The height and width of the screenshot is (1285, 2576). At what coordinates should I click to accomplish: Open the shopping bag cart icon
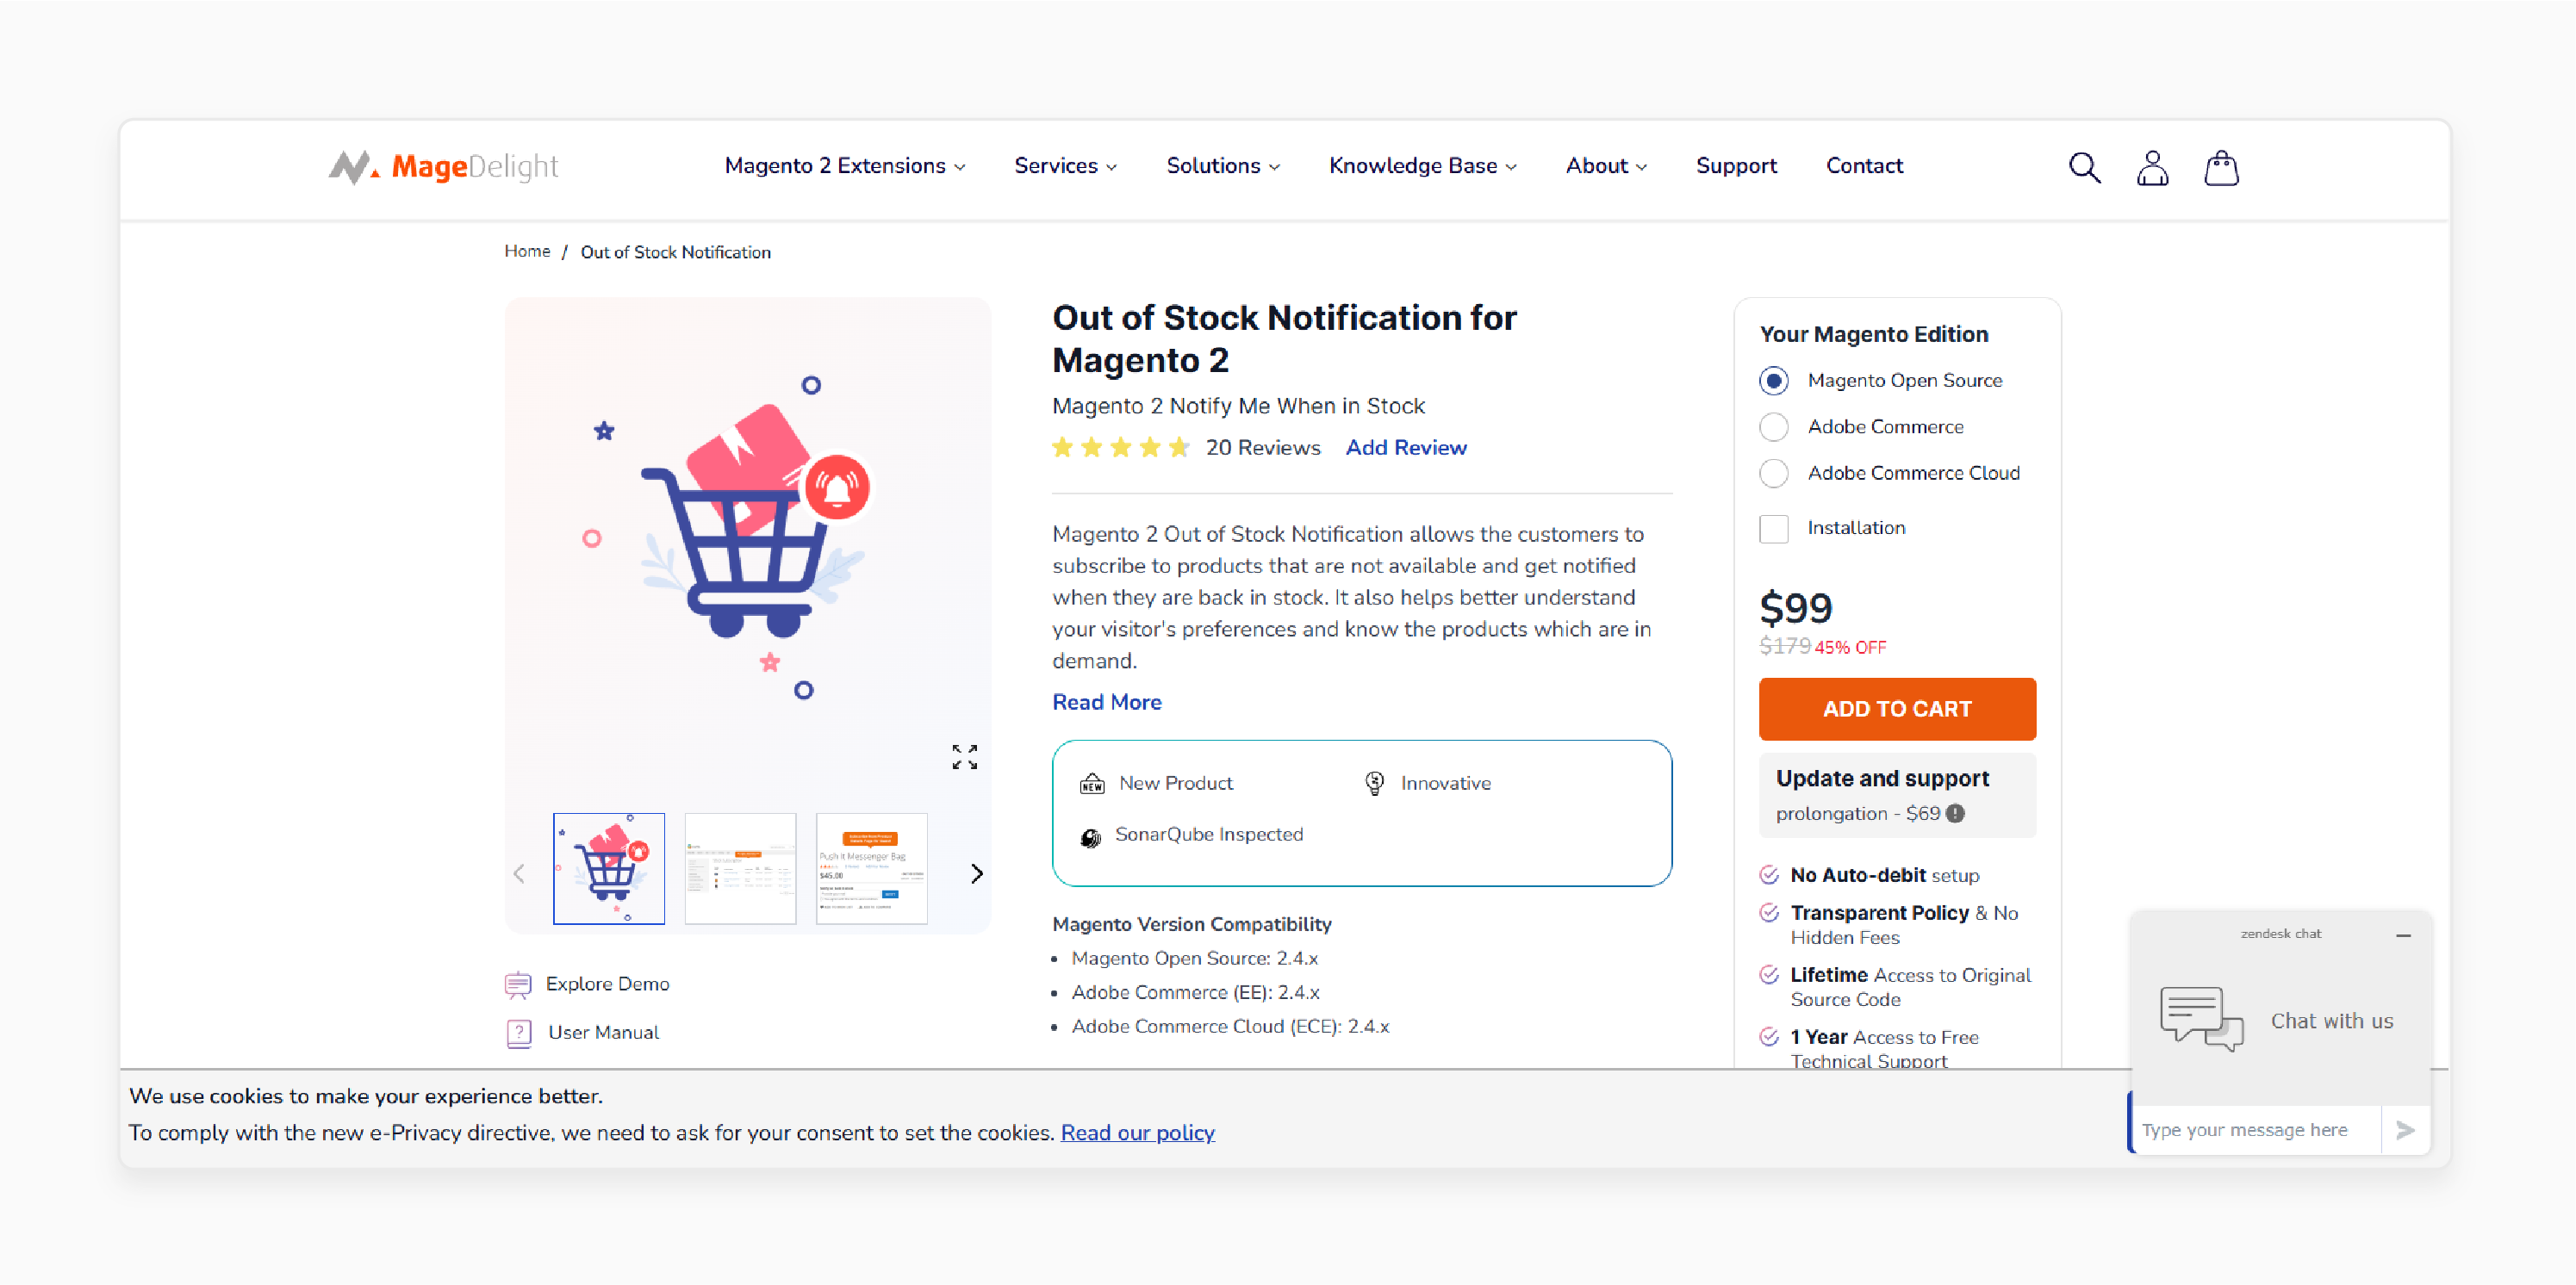point(2221,167)
